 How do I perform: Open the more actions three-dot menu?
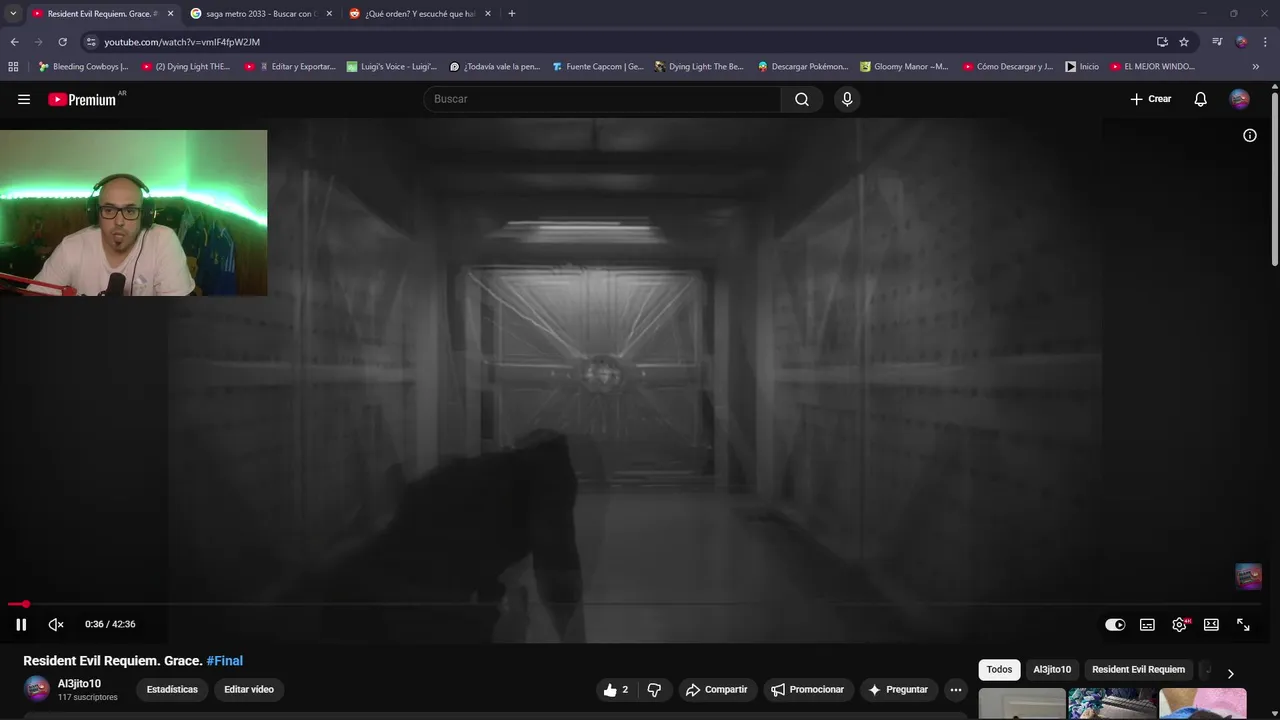[955, 690]
